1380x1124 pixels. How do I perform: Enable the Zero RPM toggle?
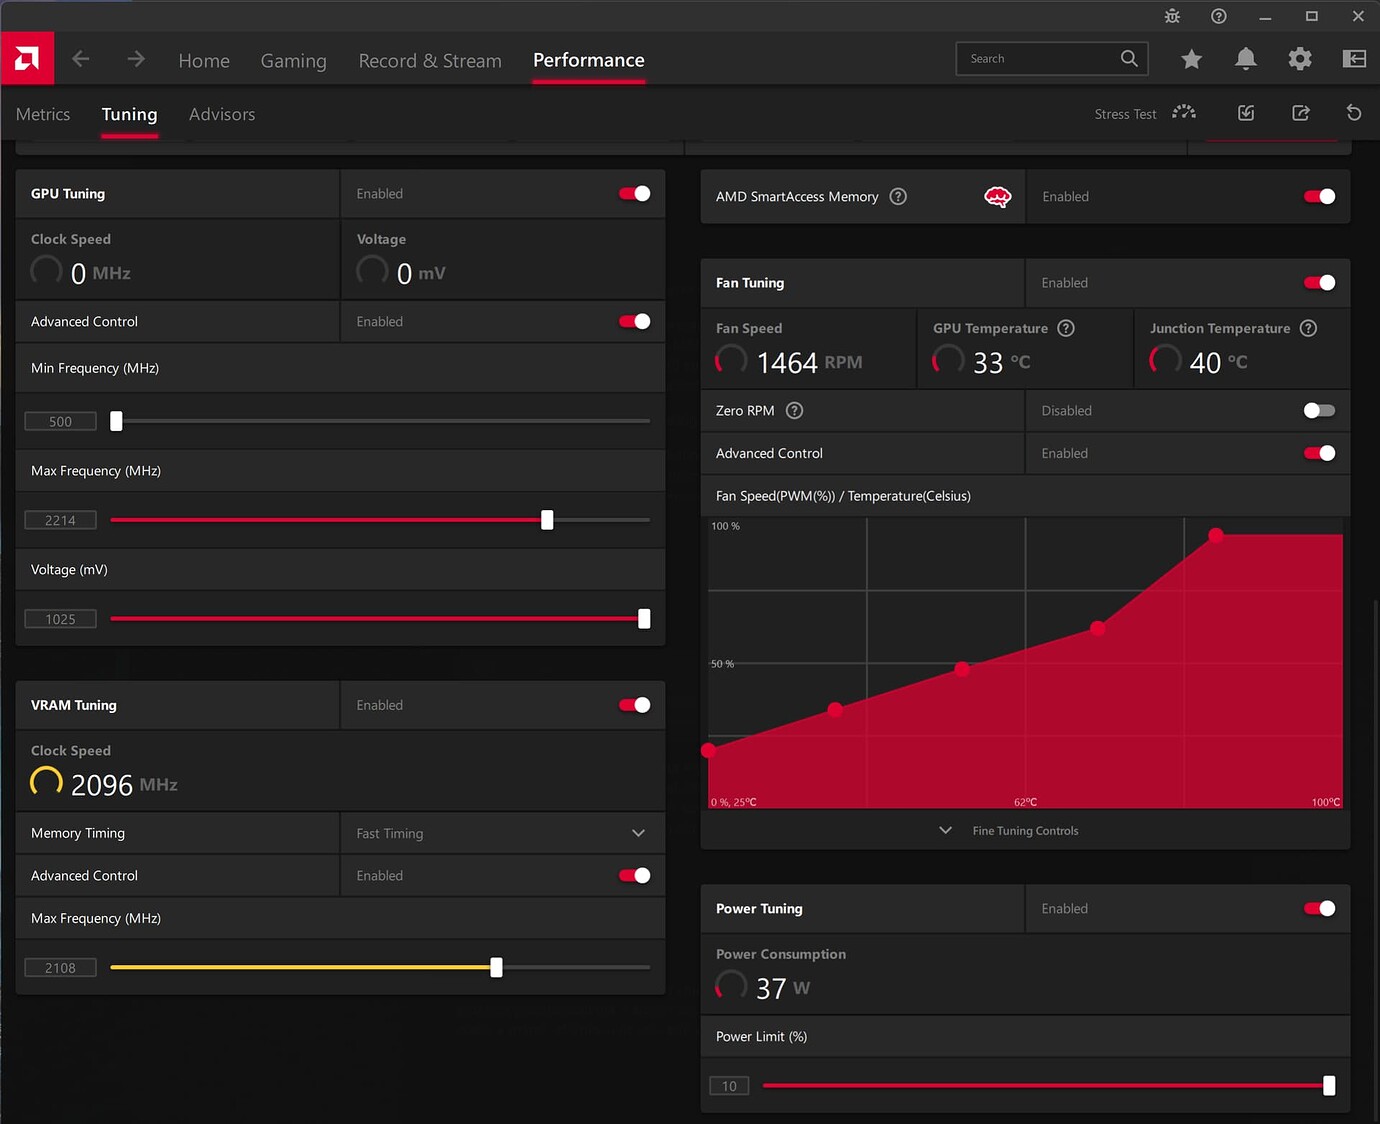coord(1319,410)
